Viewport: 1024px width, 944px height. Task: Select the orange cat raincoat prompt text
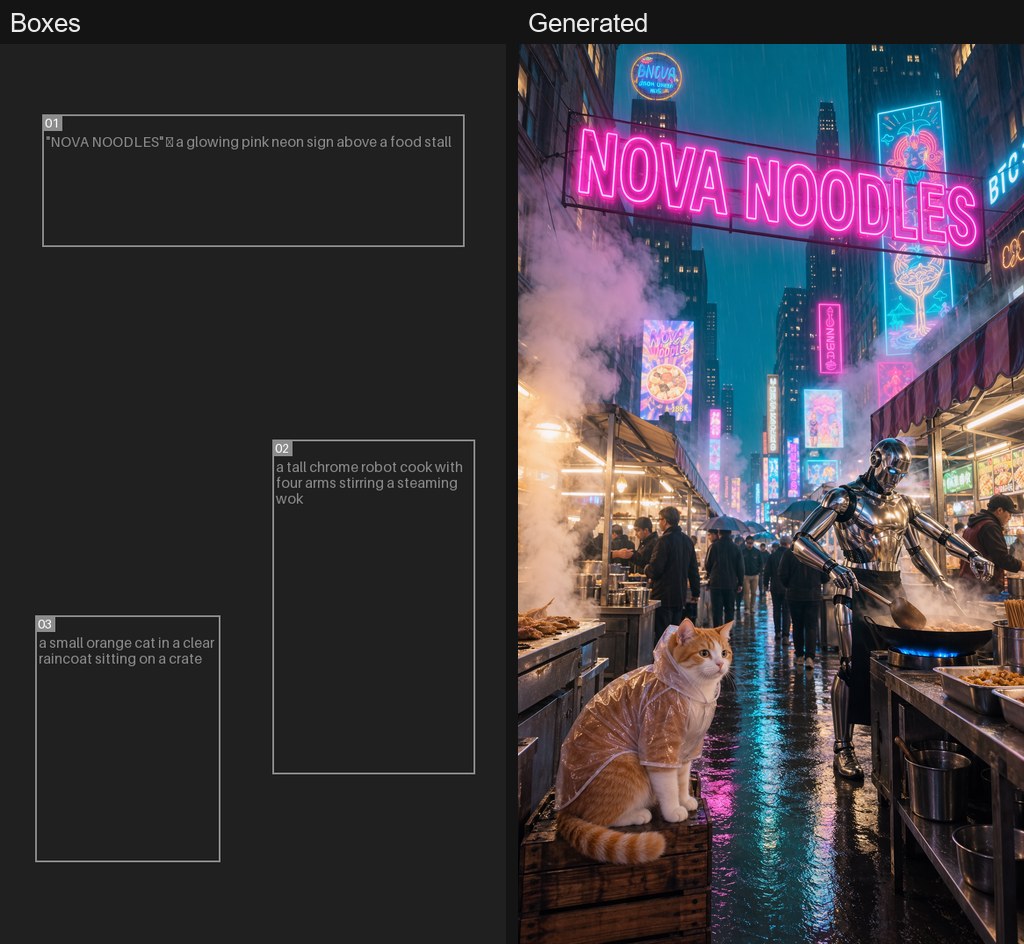coord(127,651)
